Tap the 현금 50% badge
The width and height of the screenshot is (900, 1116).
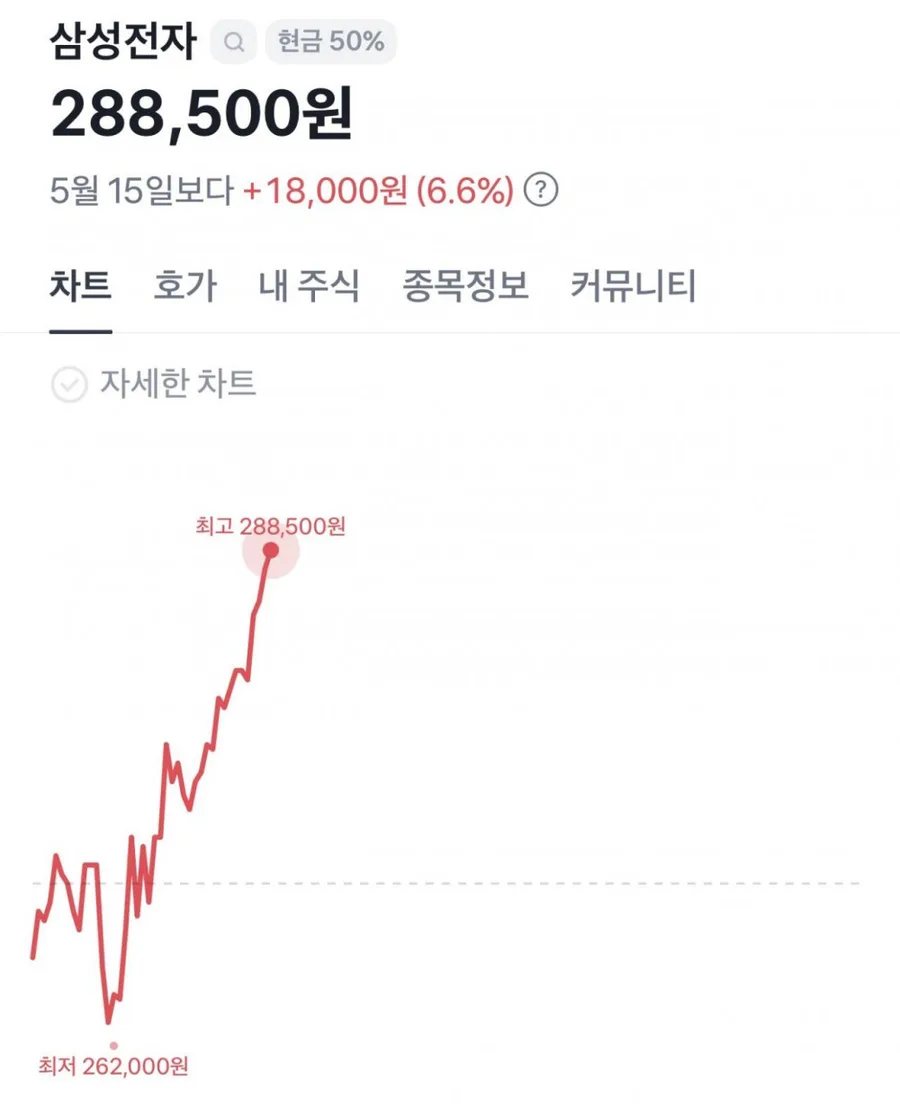331,41
